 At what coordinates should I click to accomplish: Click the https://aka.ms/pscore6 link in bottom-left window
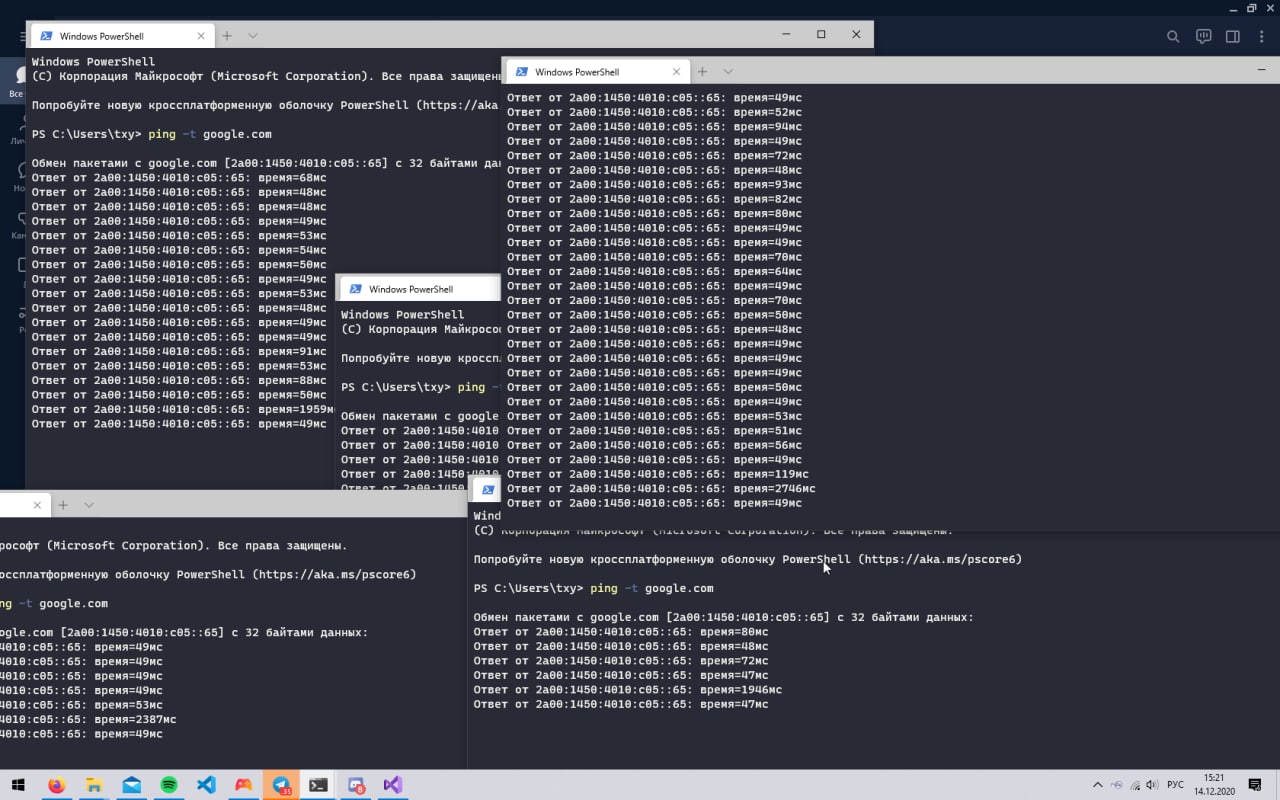point(334,574)
